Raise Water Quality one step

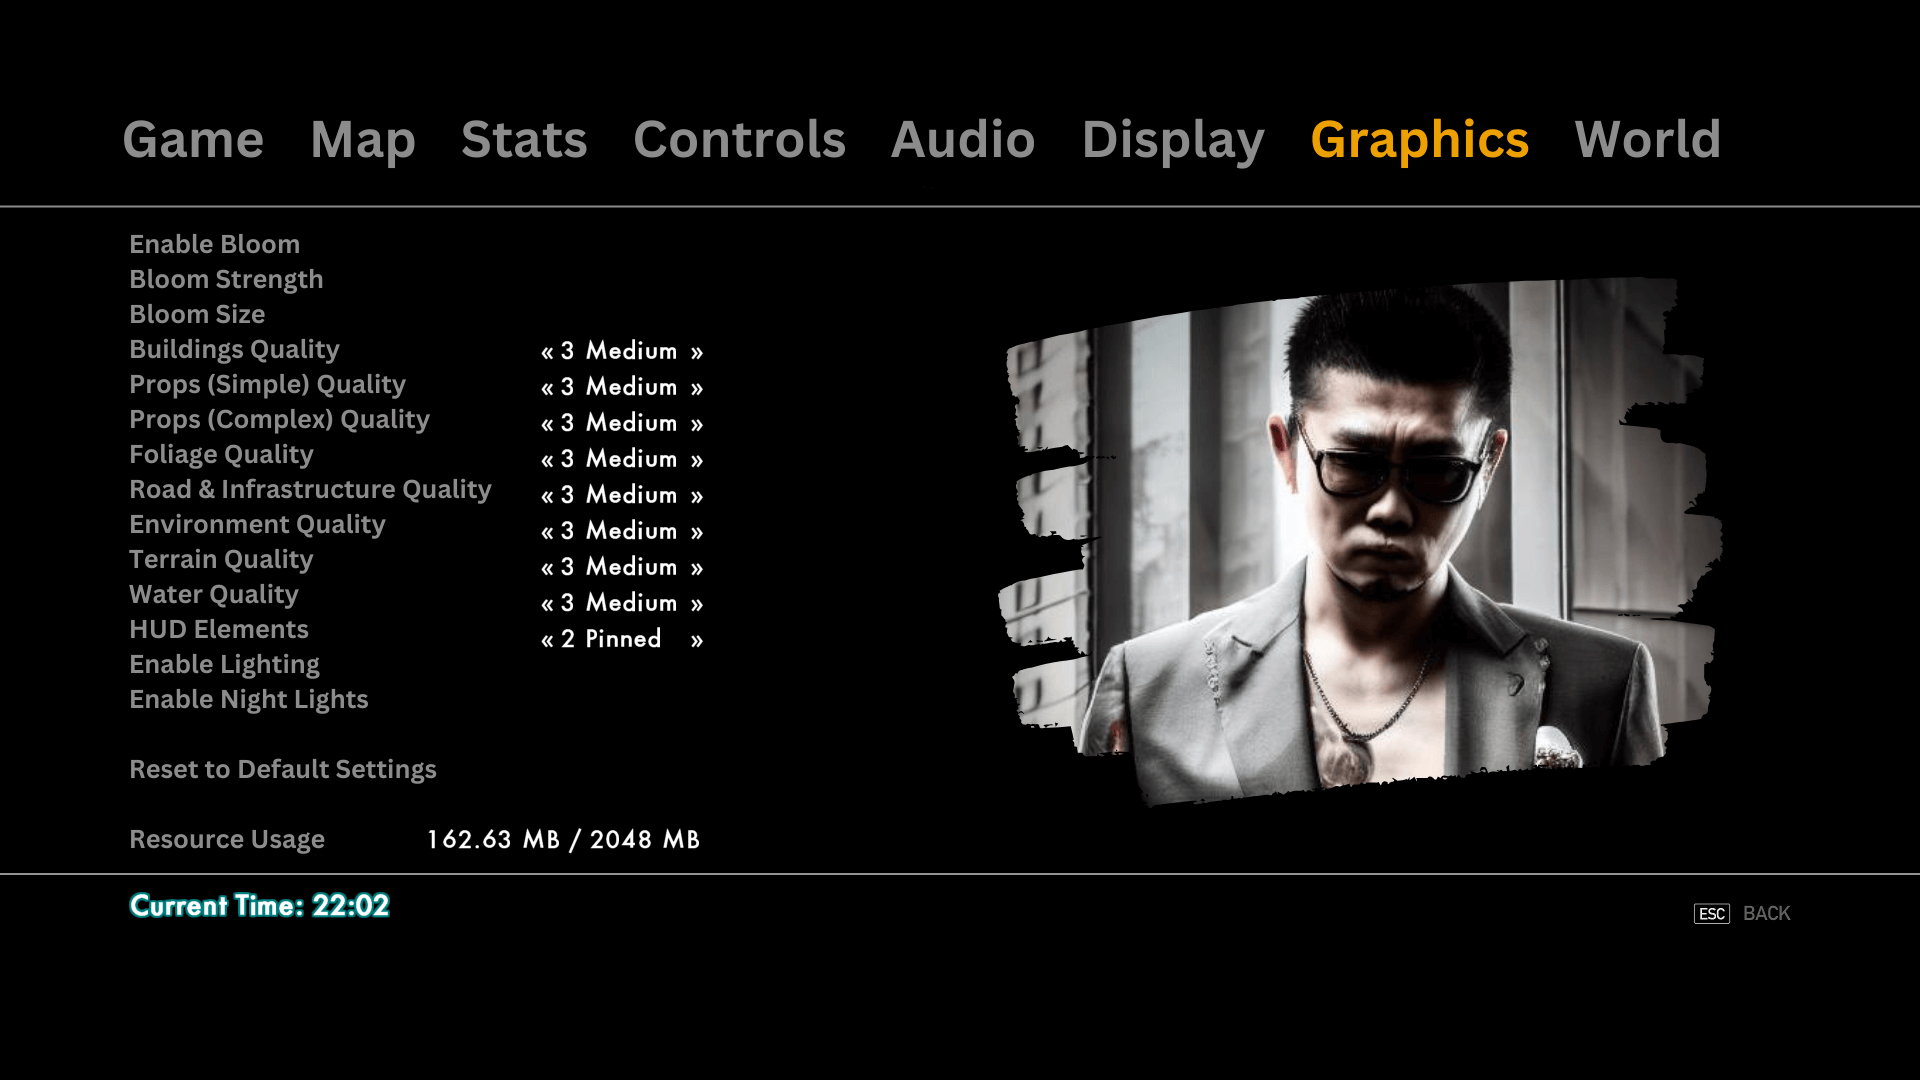[x=698, y=603]
